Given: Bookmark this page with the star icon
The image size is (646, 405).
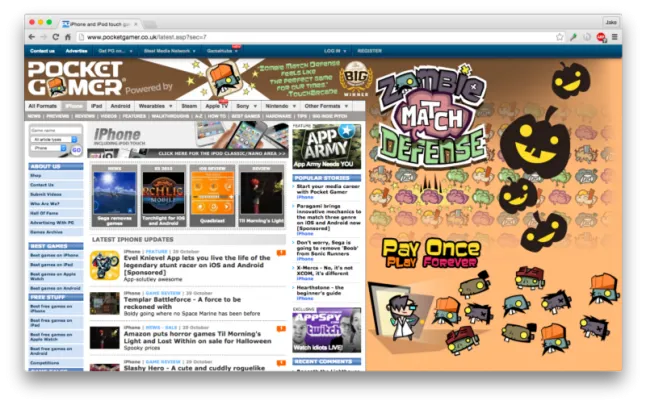Looking at the screenshot, I should coord(559,37).
